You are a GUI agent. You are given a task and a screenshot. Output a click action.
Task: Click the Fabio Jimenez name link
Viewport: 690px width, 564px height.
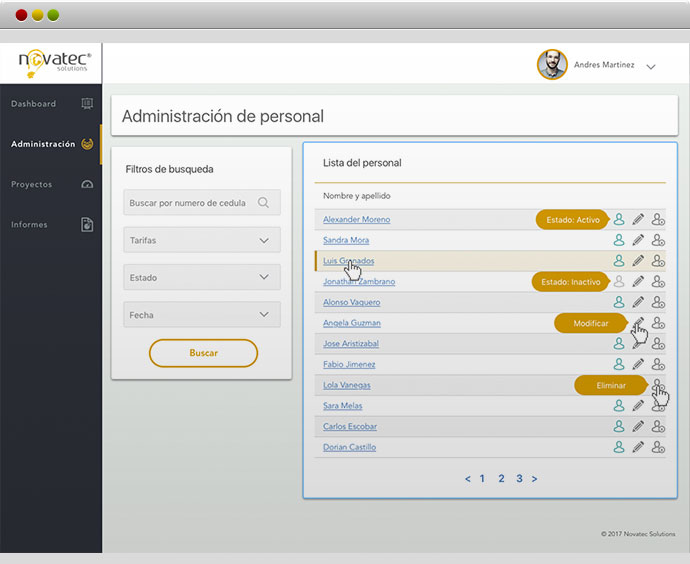[349, 364]
